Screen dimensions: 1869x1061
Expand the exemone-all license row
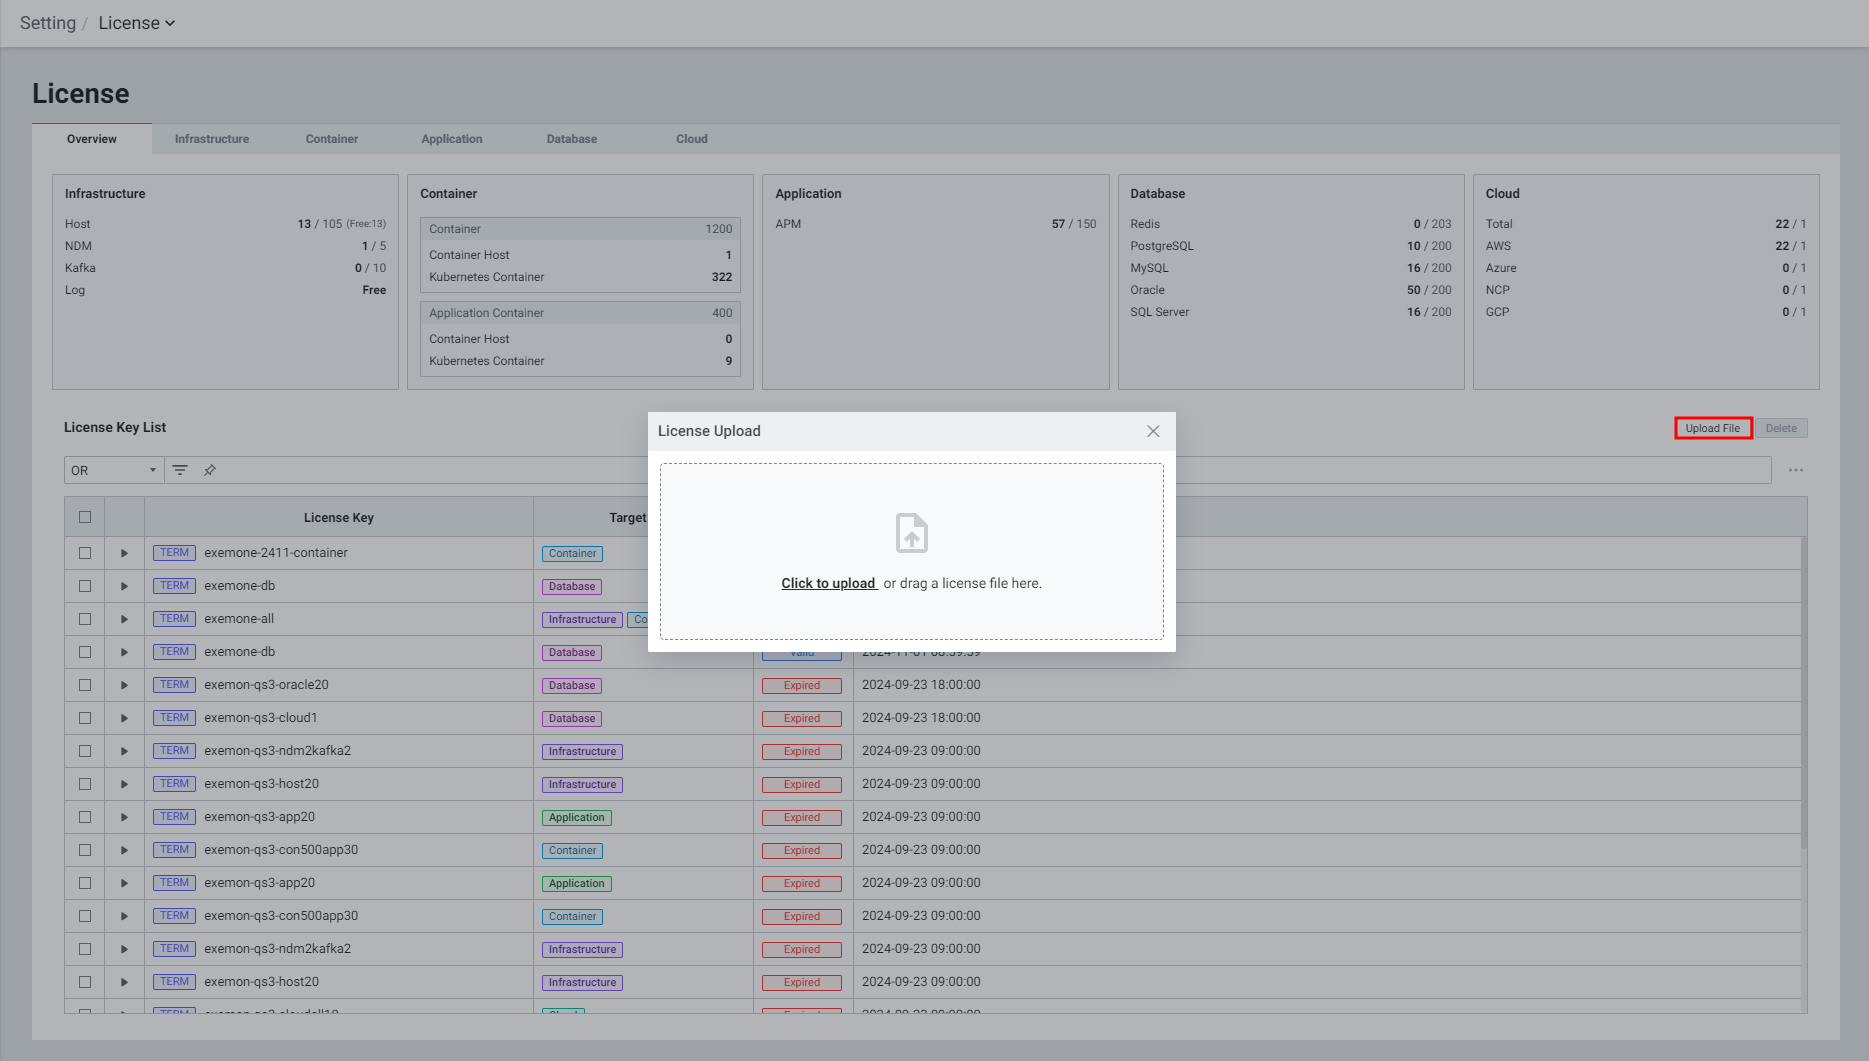click(124, 619)
